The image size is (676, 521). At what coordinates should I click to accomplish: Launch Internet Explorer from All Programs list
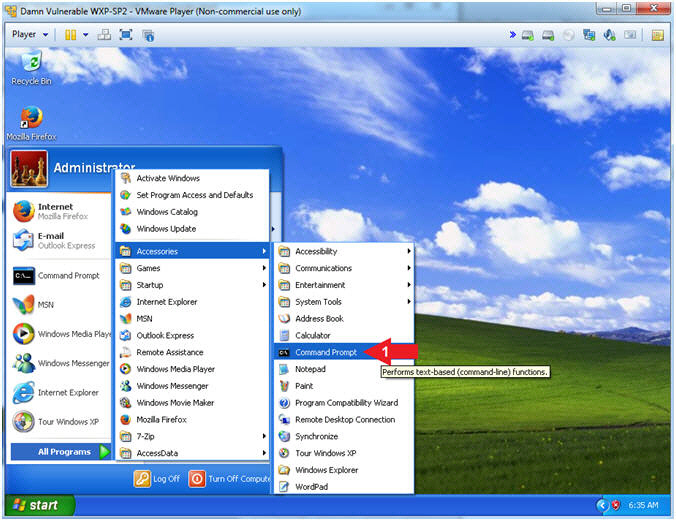pyautogui.click(x=193, y=302)
